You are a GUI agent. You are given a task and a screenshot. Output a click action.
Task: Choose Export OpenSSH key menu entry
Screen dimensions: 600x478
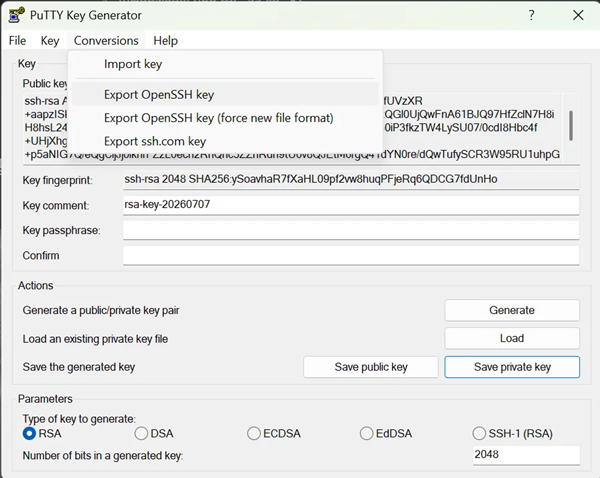point(225,95)
